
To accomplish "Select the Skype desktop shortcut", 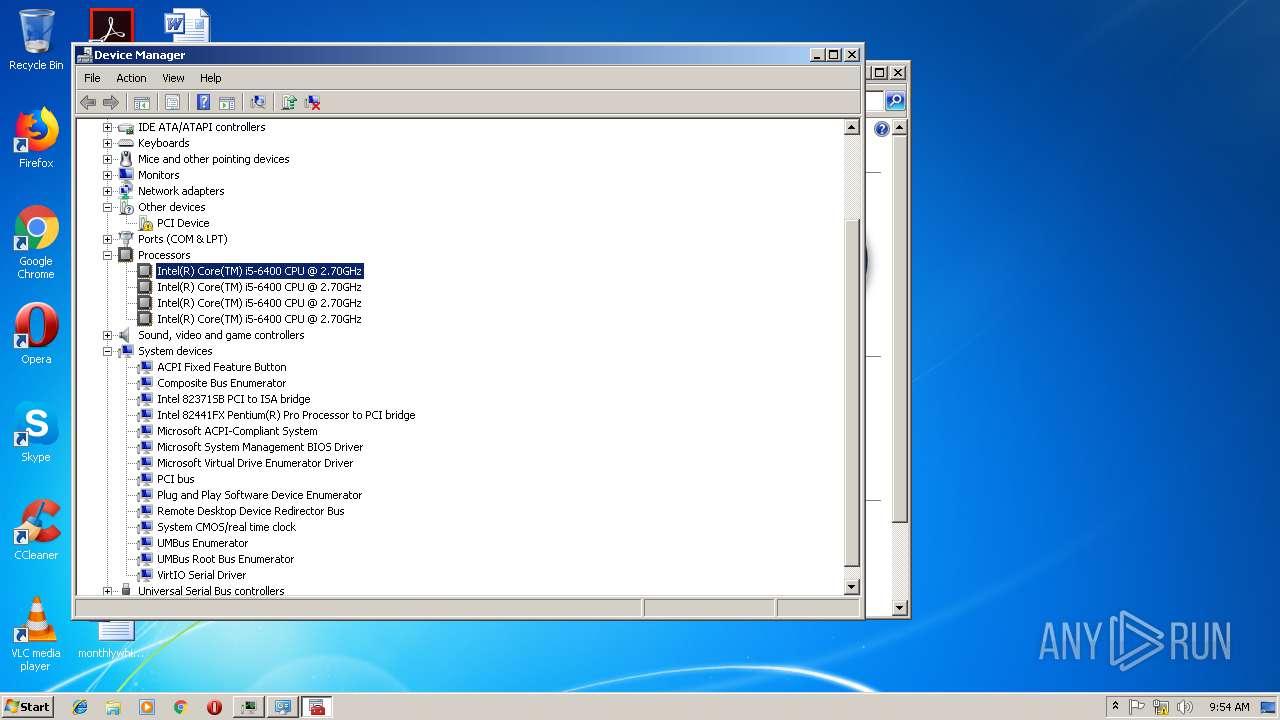I will 36,432.
